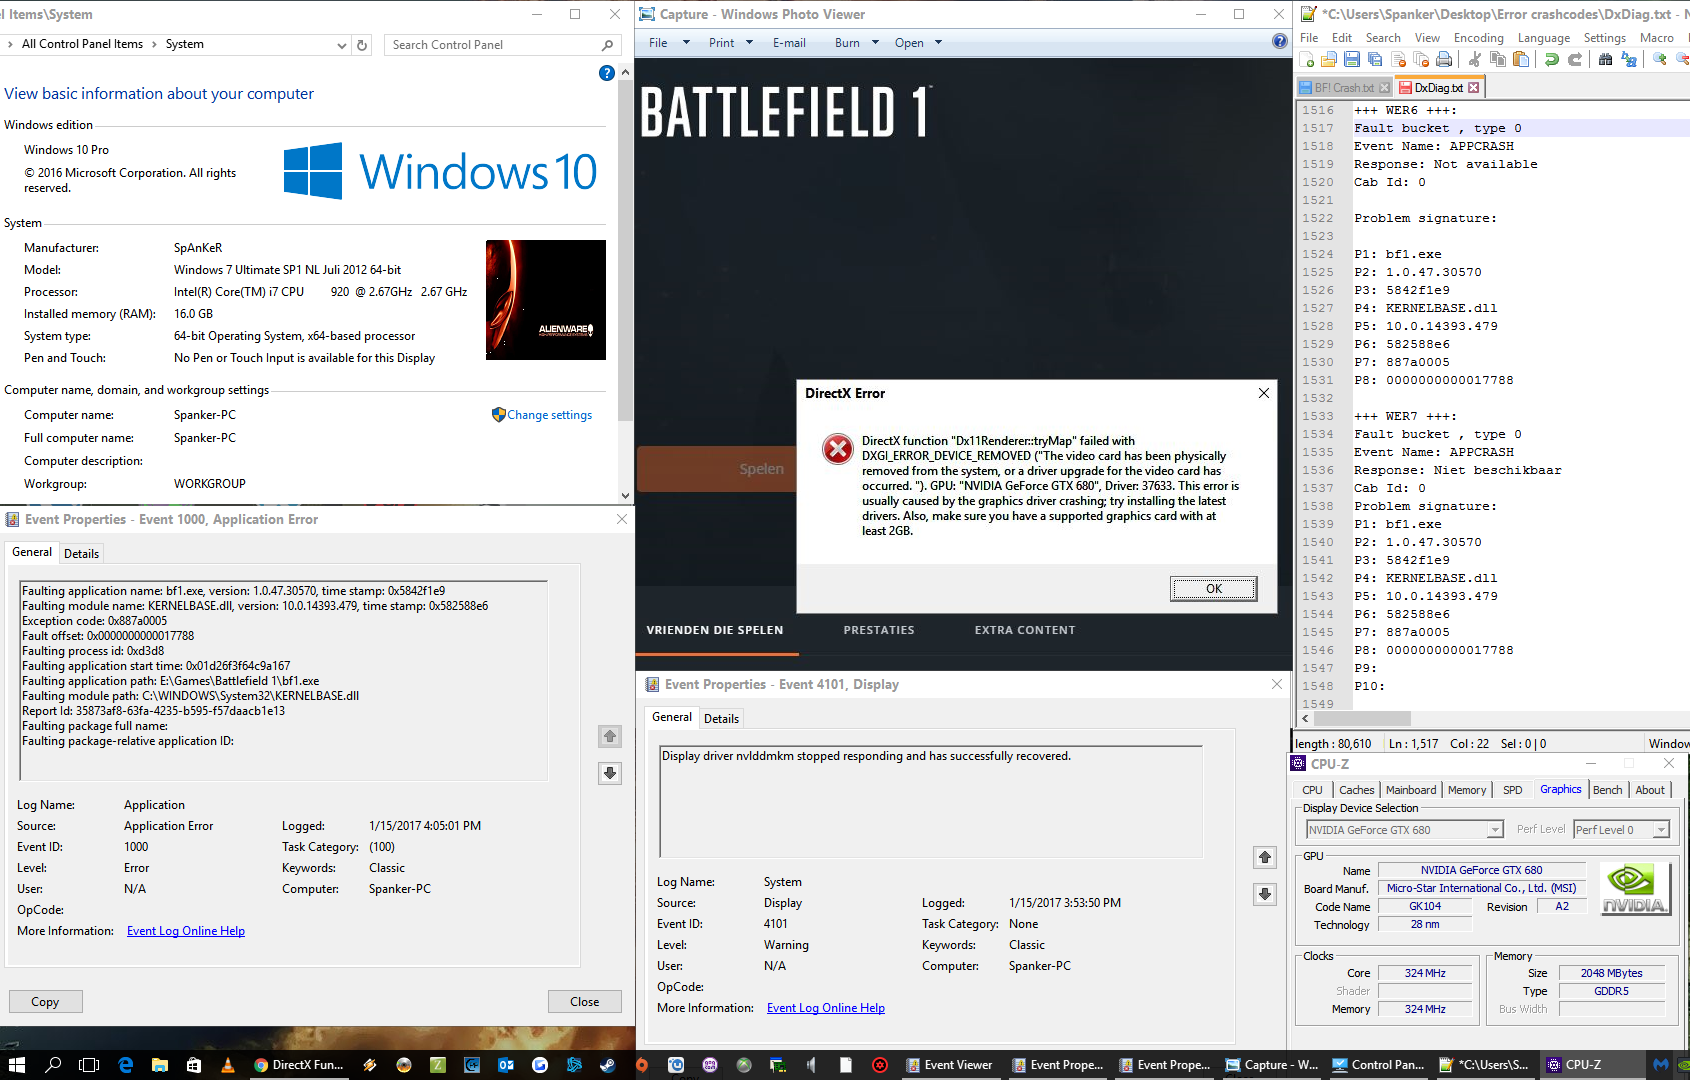Click OK in the DirectX Error dialog
This screenshot has height=1080, width=1690.
[x=1213, y=589]
